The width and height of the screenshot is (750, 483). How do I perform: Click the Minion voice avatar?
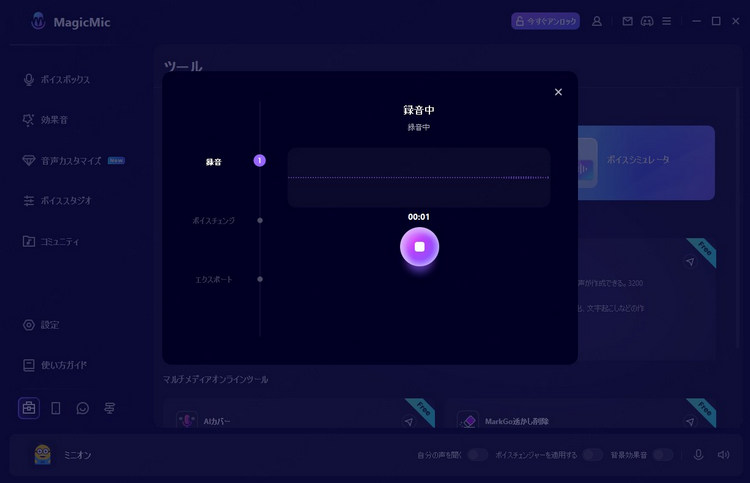pos(43,455)
